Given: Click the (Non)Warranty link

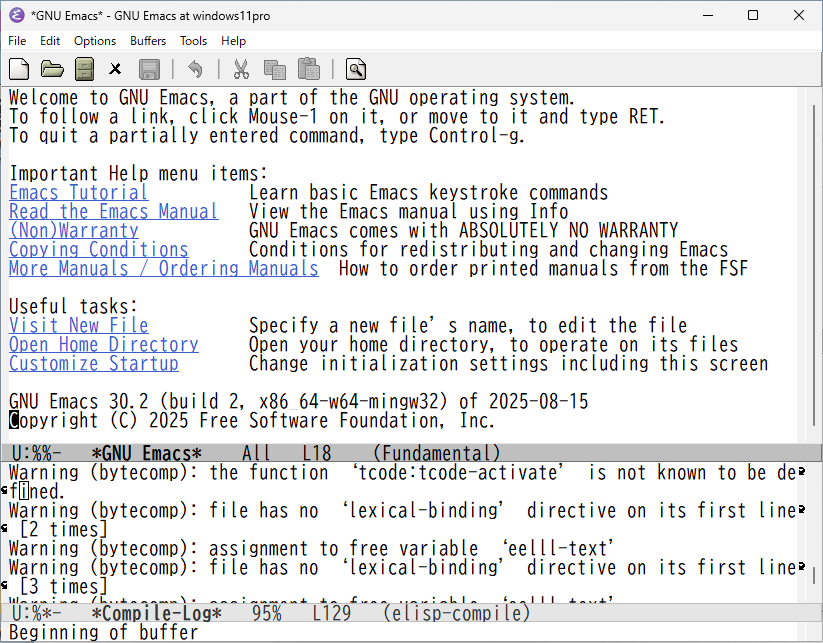Looking at the screenshot, I should pos(74,230).
